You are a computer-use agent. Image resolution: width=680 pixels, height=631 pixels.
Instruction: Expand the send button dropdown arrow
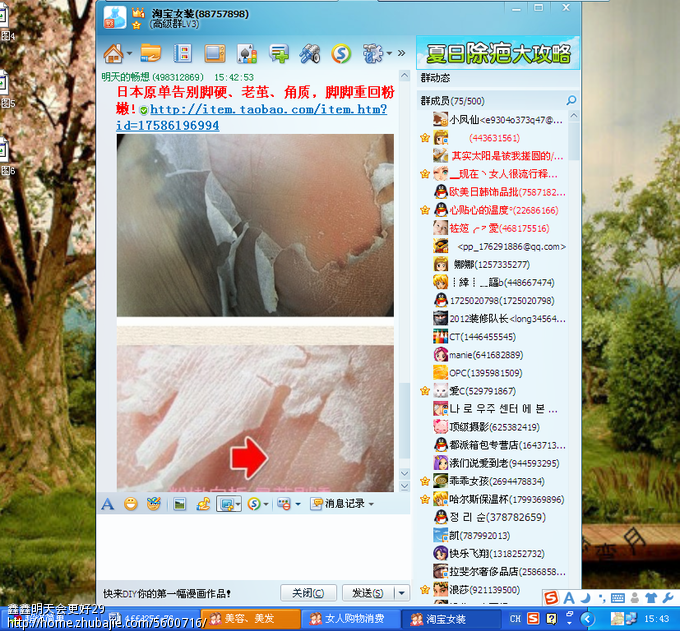[402, 593]
